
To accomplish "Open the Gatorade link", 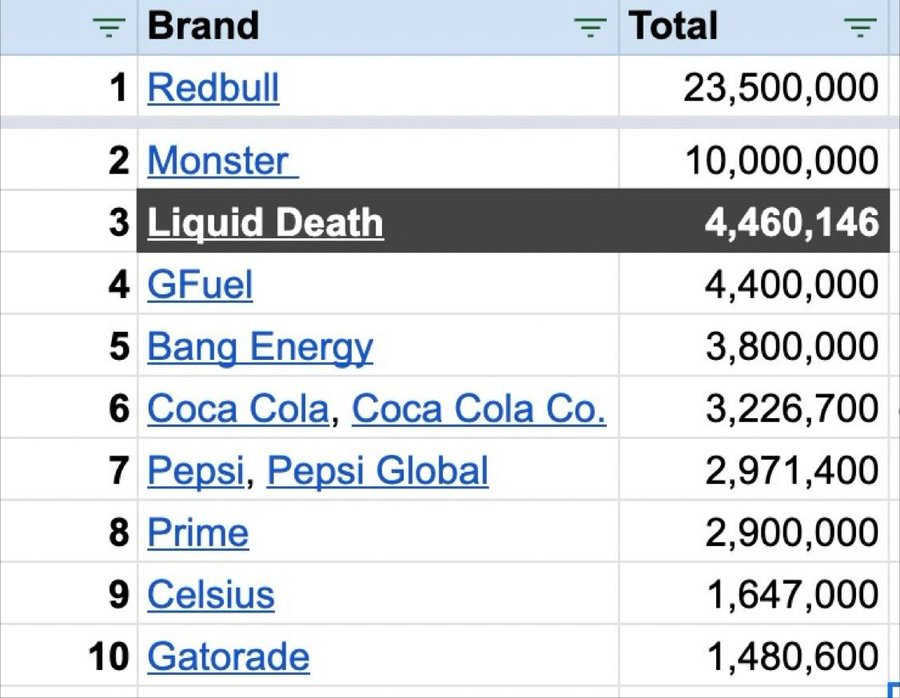I will [x=228, y=657].
